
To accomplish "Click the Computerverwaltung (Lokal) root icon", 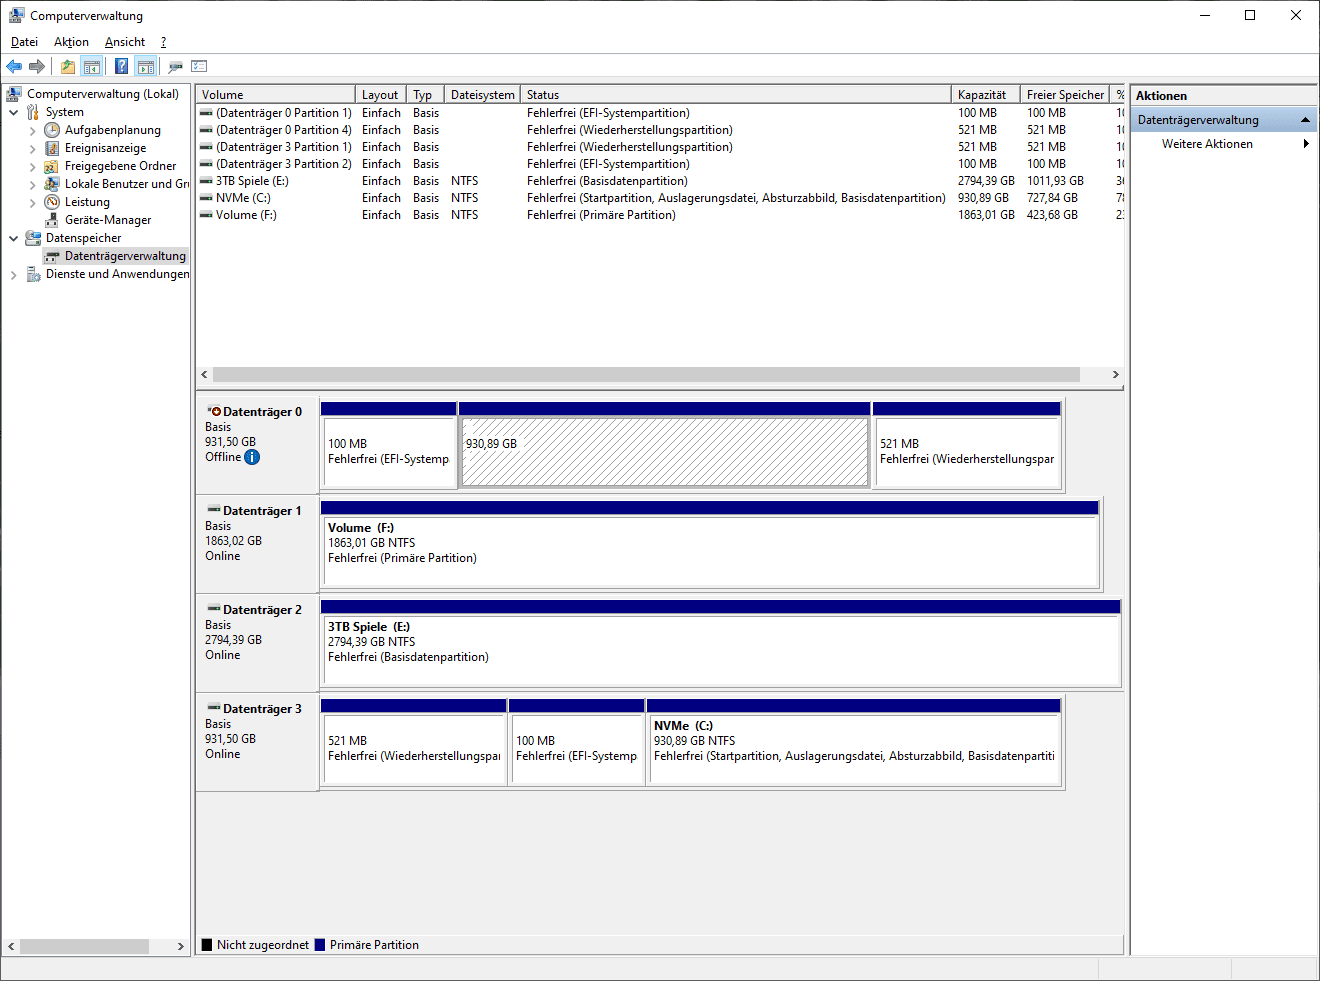I will point(15,94).
